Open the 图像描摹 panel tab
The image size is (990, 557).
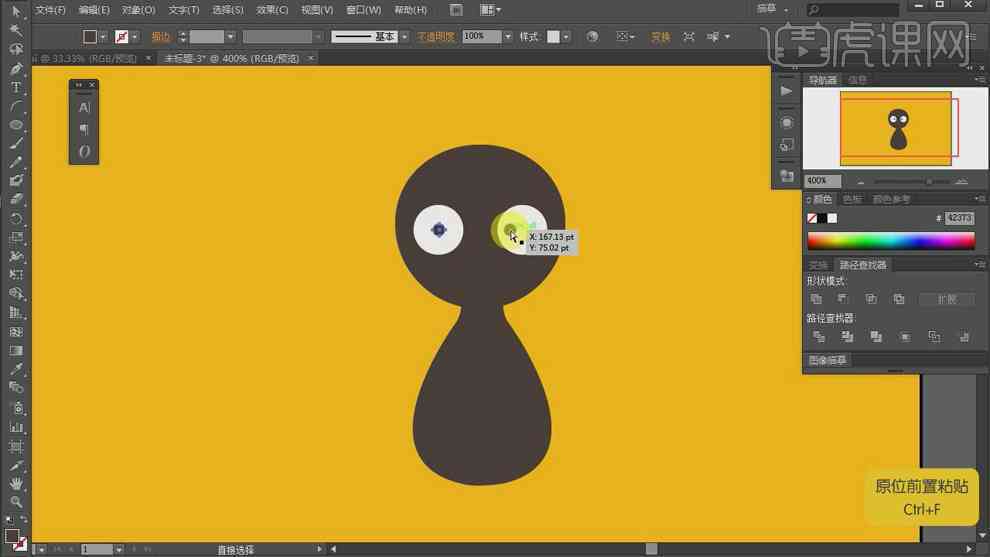tap(828, 360)
